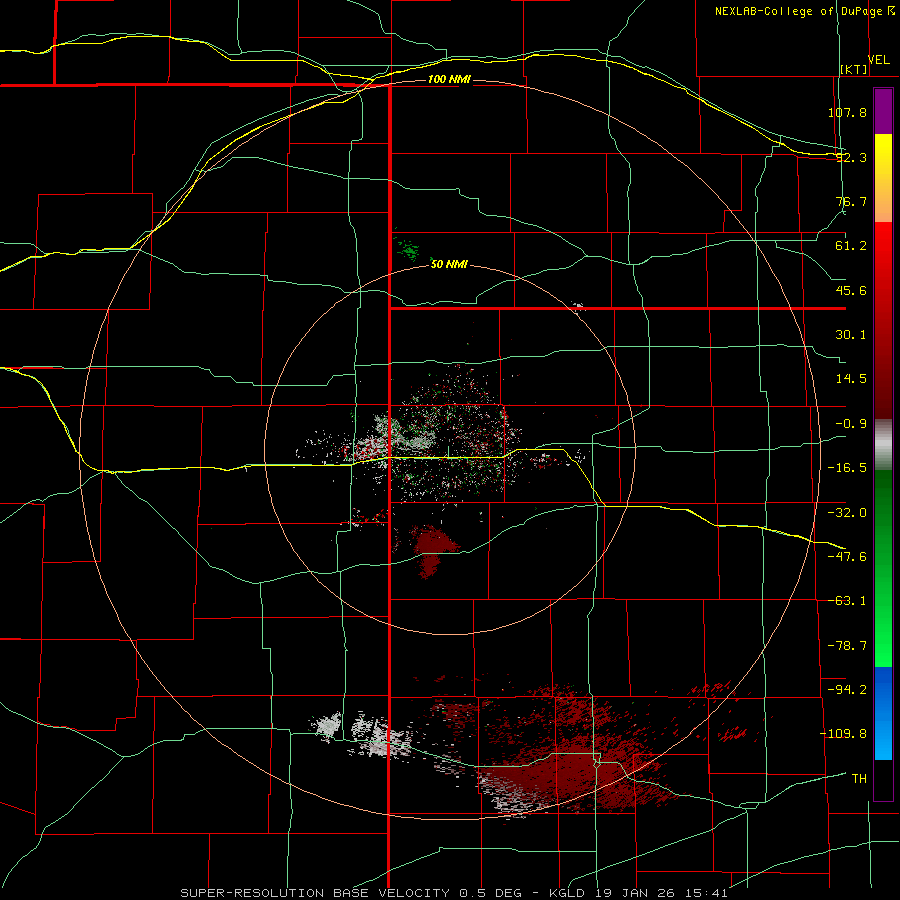Click the 76.7 velocity scale value
Viewport: 900px width, 900px height.
coord(851,201)
